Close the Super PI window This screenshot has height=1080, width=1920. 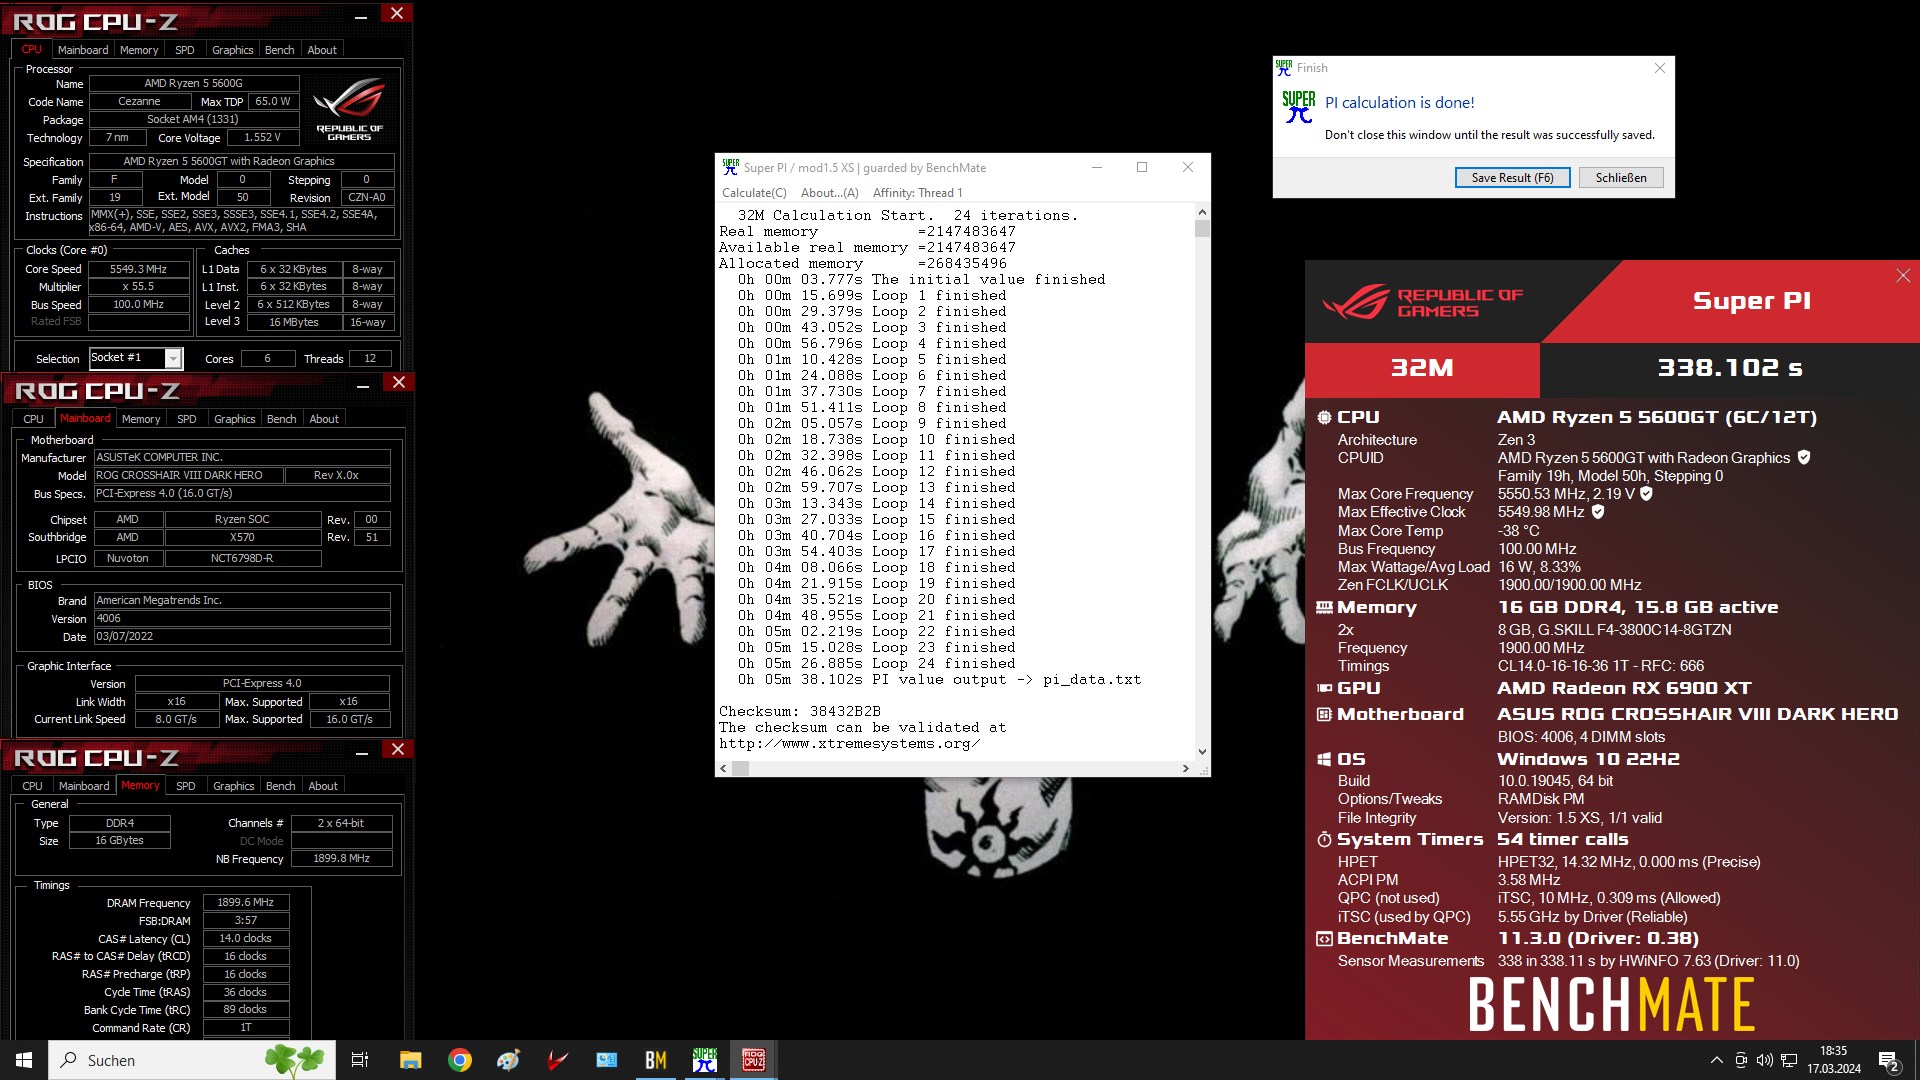(1188, 167)
